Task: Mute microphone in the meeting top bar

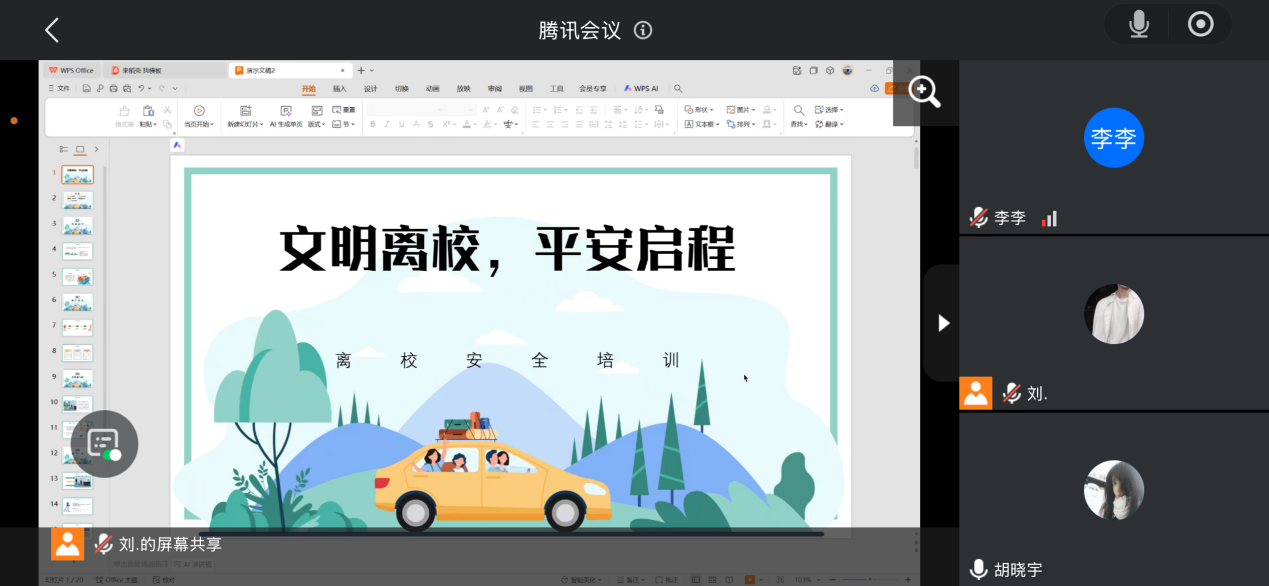Action: pos(1139,25)
